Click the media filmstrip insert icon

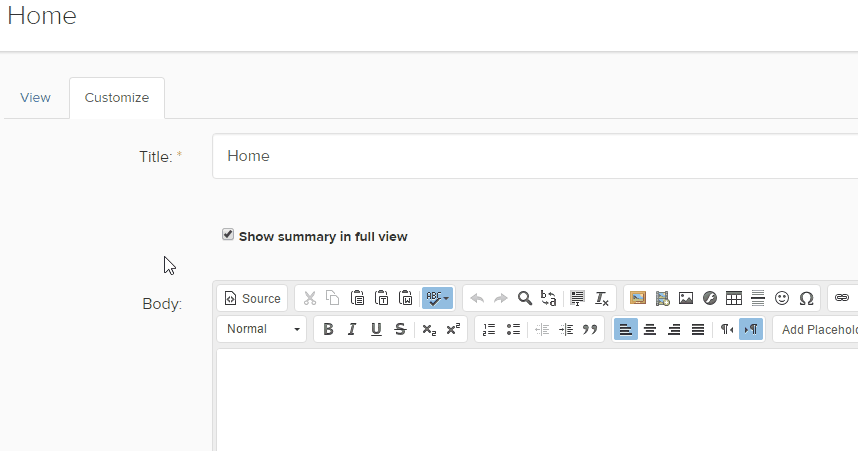[x=662, y=298]
